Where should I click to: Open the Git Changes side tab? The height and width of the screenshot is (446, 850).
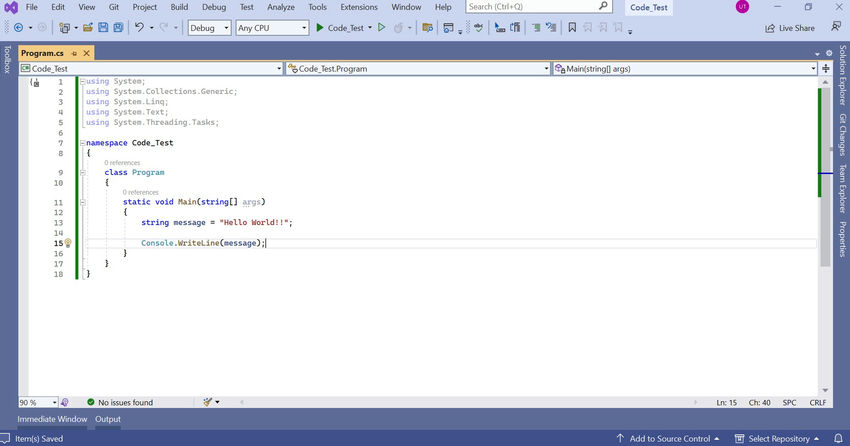click(x=842, y=134)
